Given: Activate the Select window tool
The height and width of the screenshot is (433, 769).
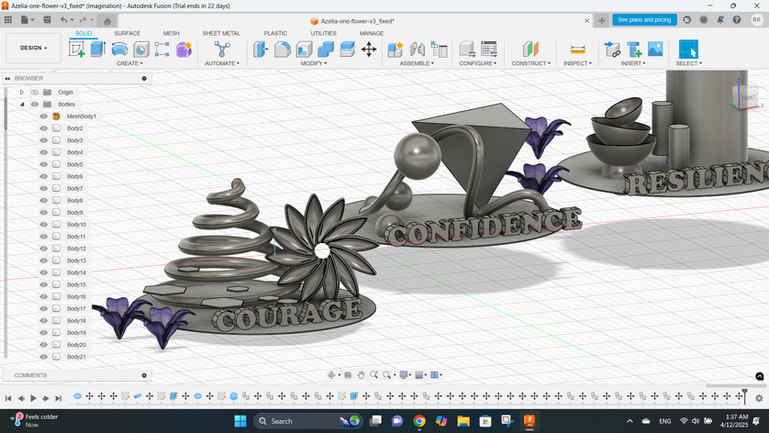Looking at the screenshot, I should (x=689, y=49).
